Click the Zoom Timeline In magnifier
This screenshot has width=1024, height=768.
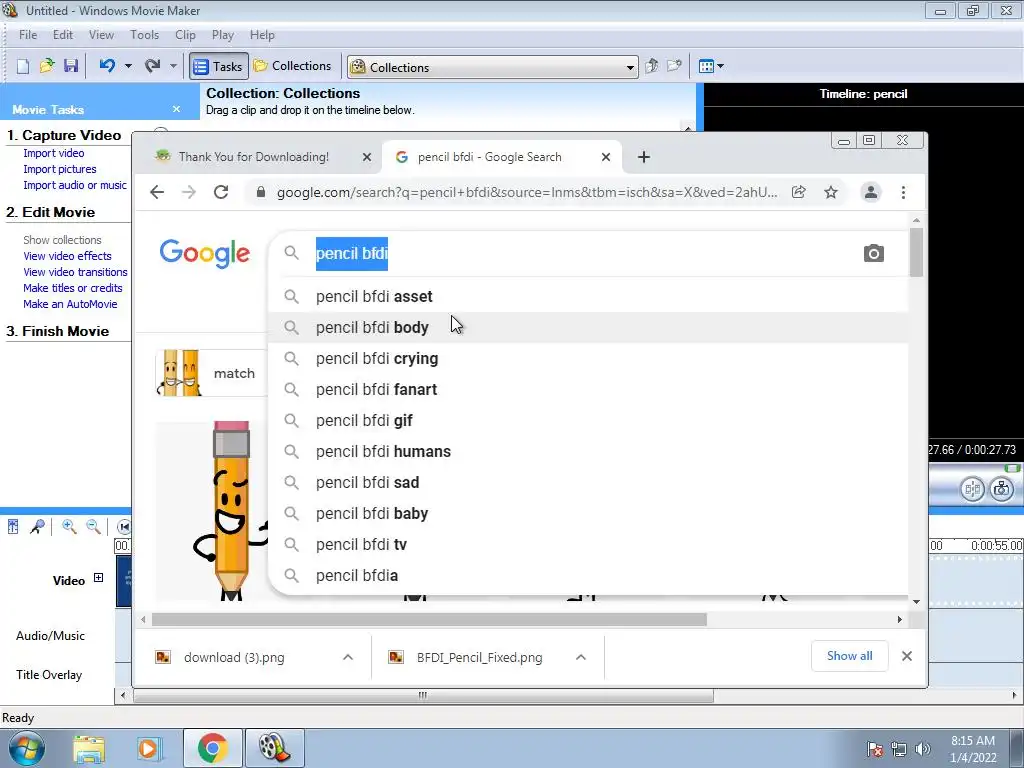pyautogui.click(x=69, y=526)
